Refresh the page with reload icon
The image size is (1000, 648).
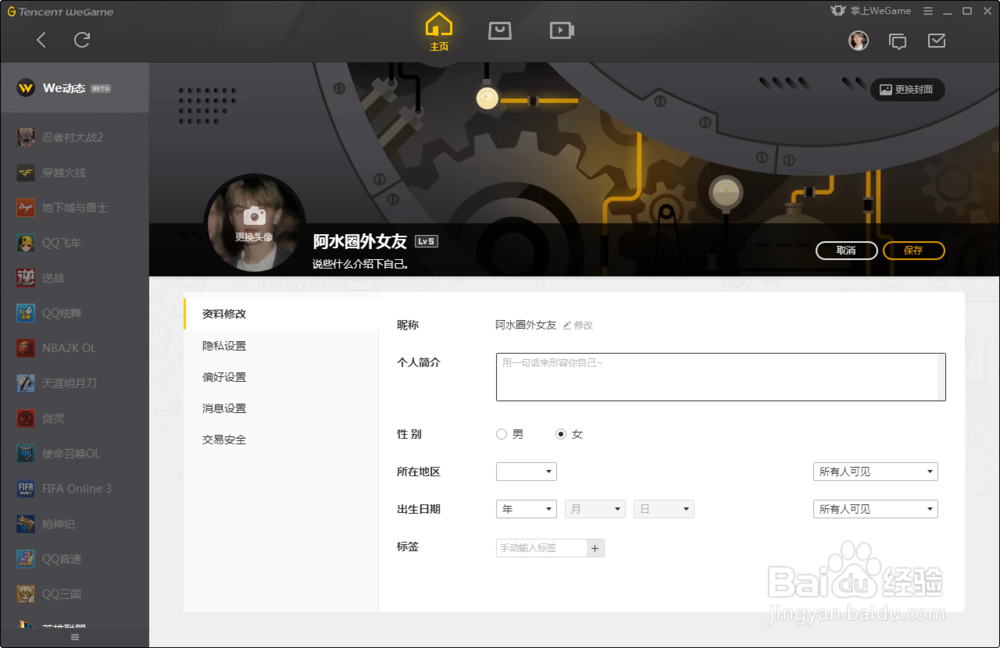[82, 40]
